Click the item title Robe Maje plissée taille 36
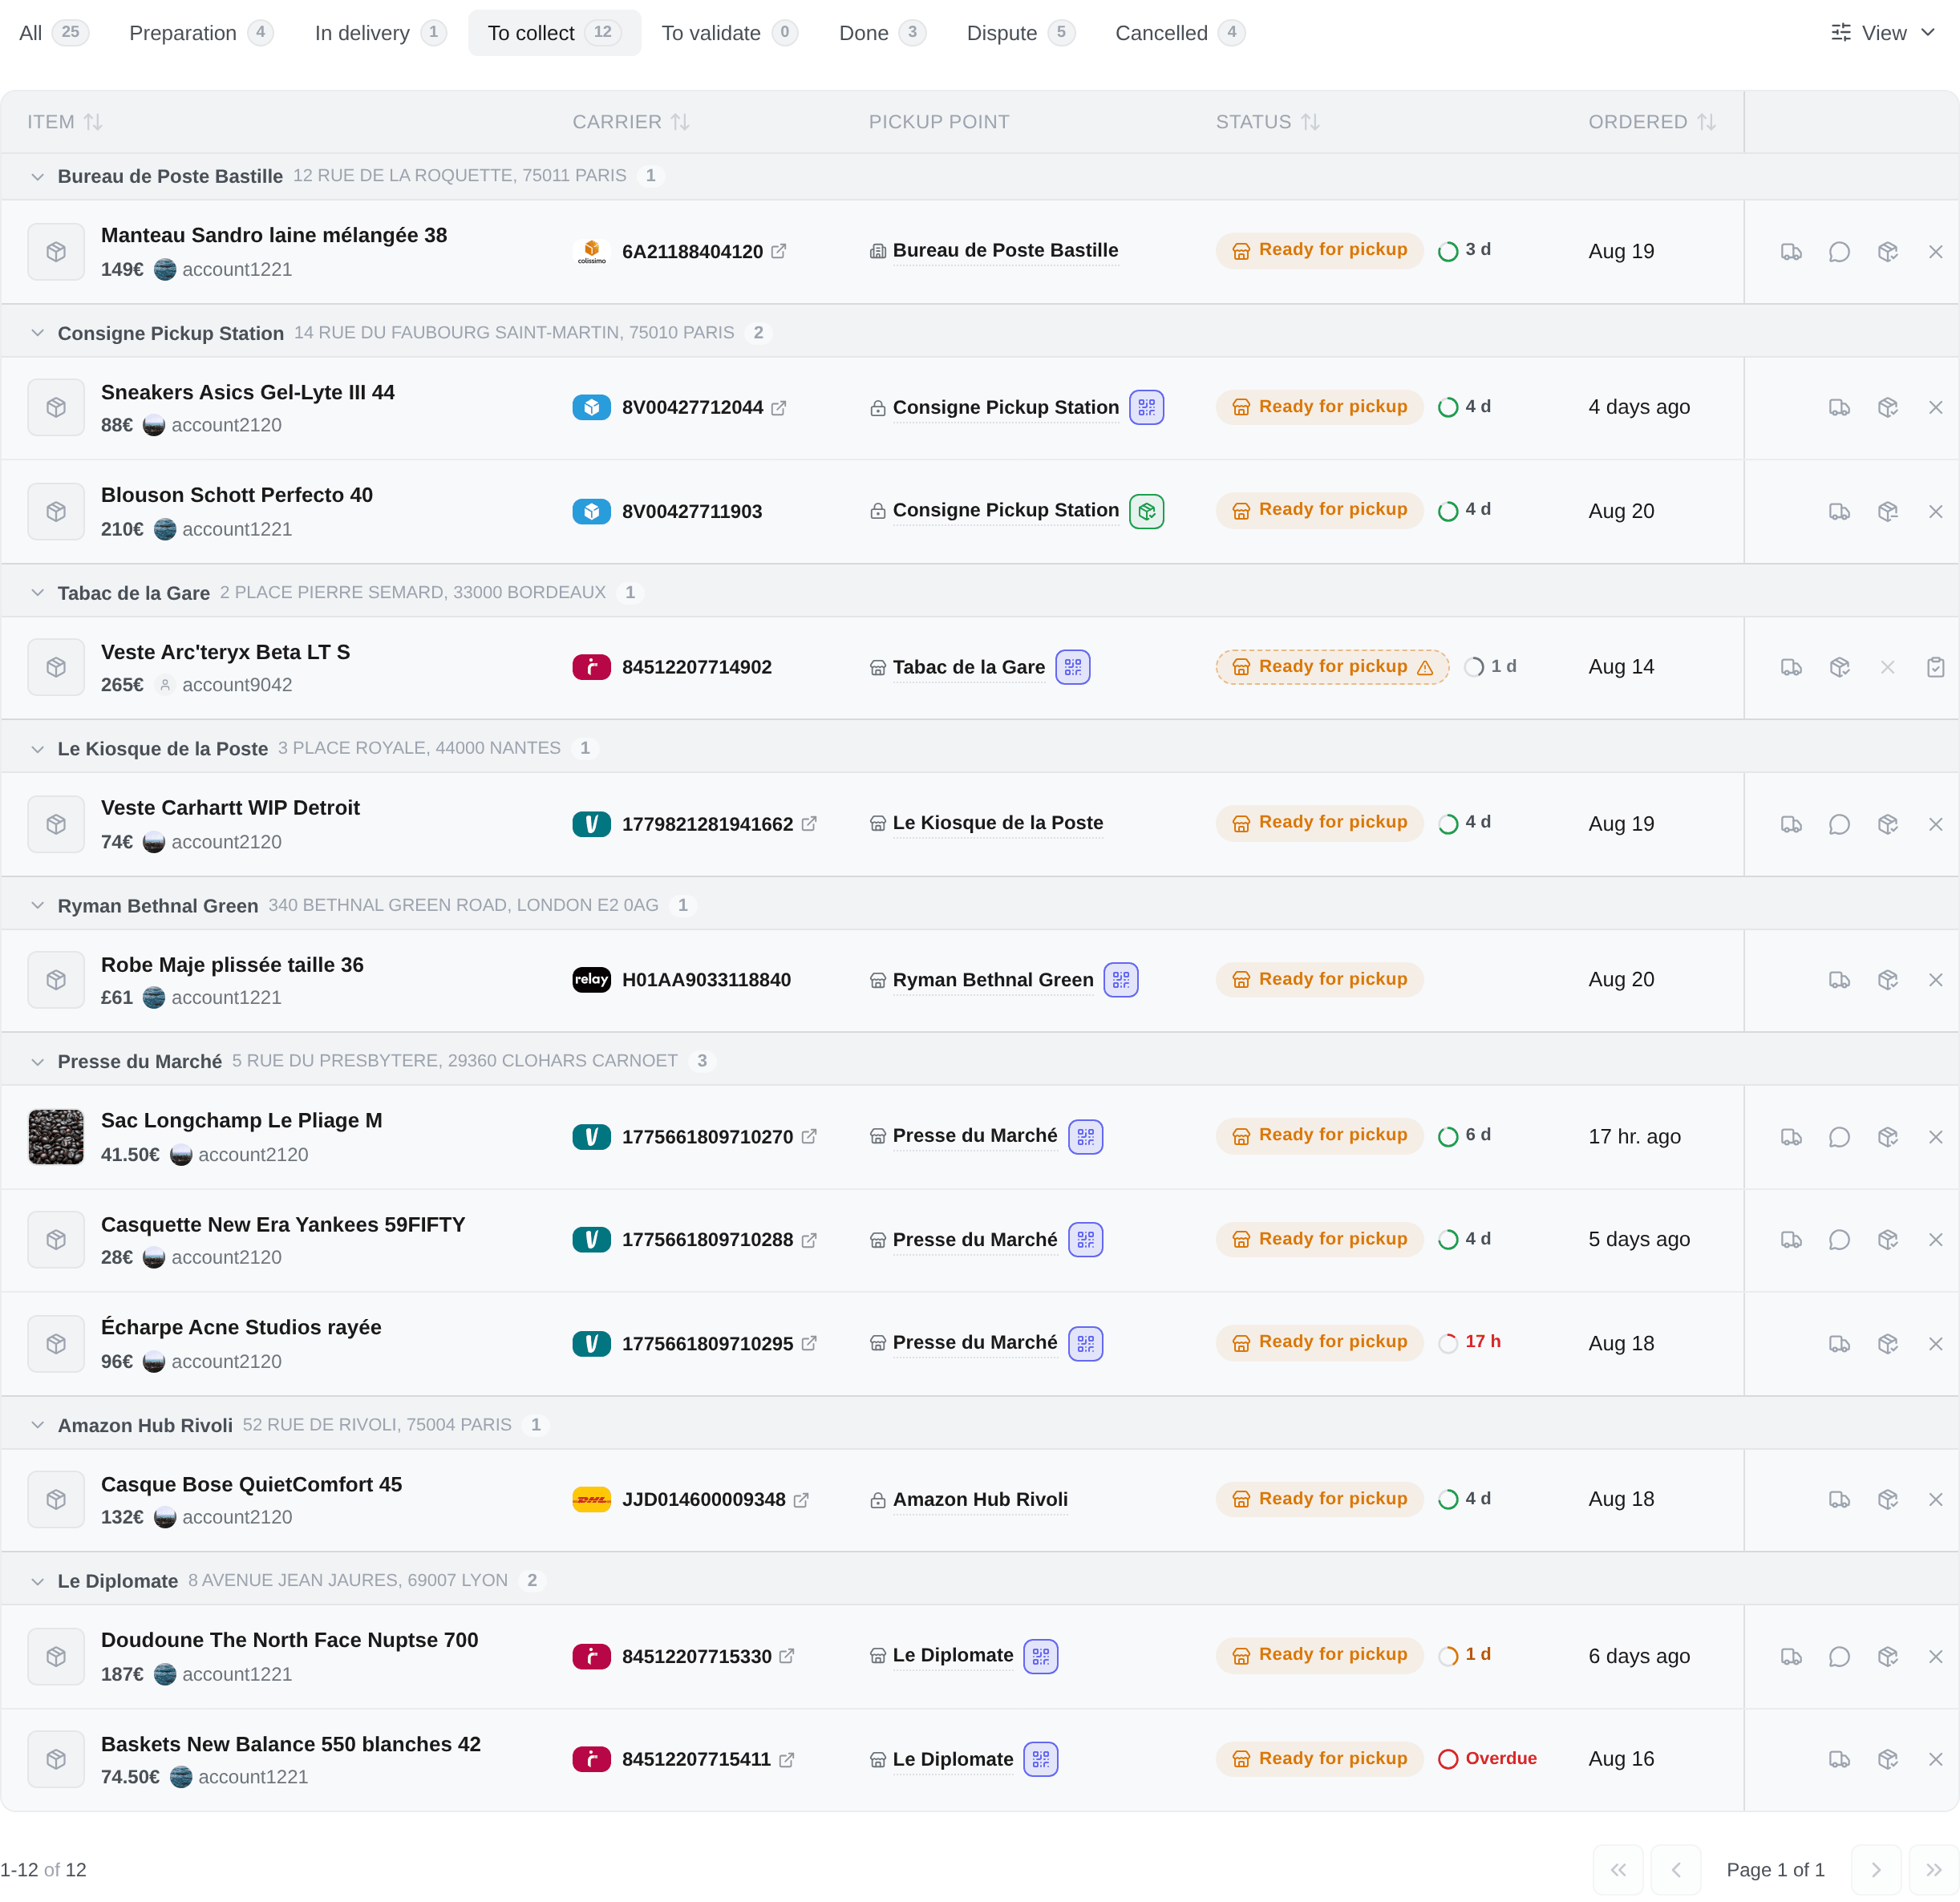 232,965
